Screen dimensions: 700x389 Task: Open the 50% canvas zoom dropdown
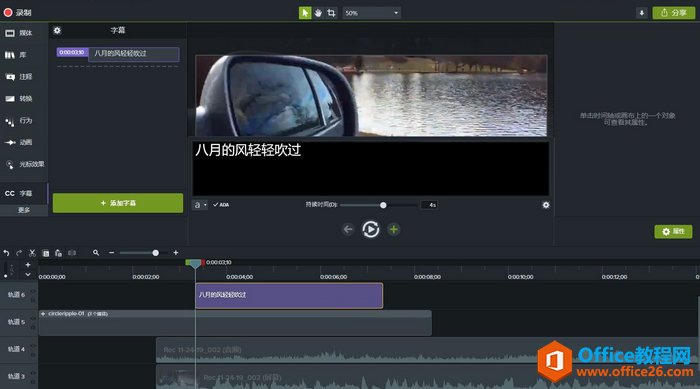point(371,13)
